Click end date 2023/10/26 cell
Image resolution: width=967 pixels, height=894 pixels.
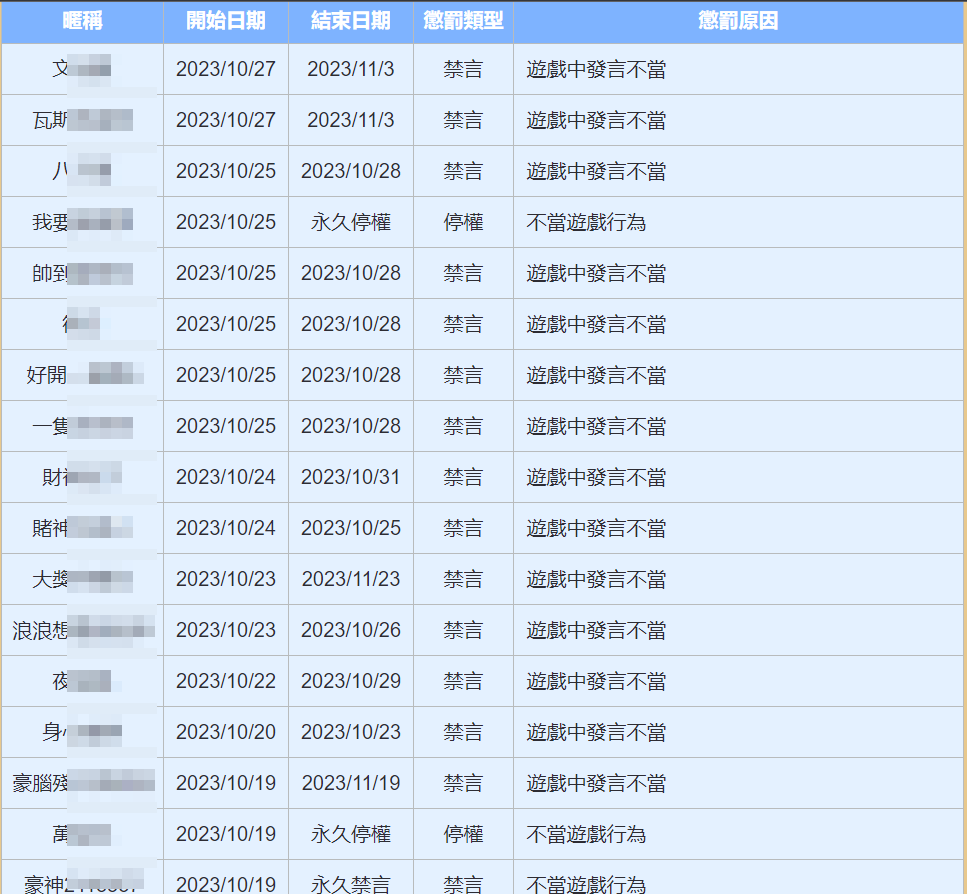coord(350,630)
